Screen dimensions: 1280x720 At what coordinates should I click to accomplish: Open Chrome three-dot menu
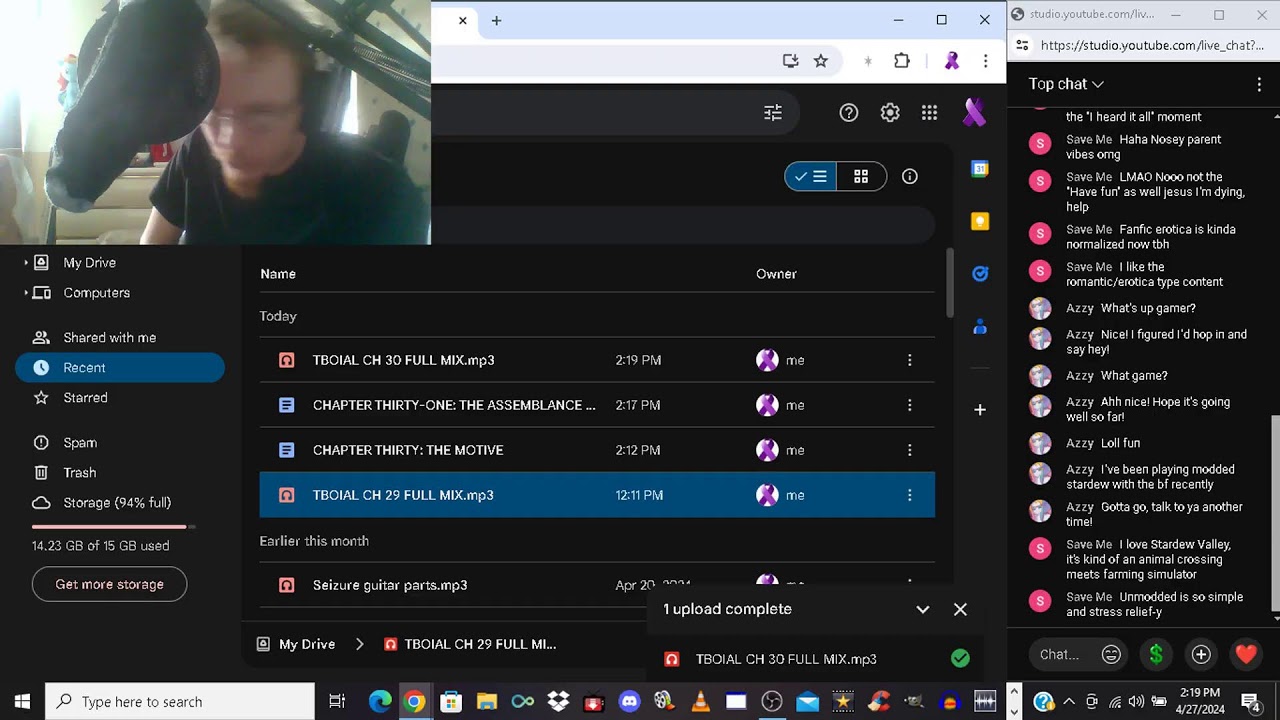click(986, 61)
